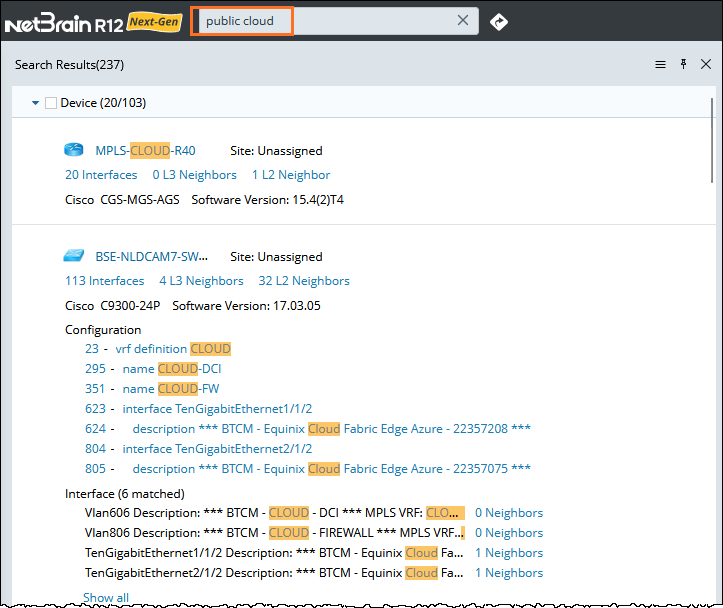The height and width of the screenshot is (608, 723).
Task: Open 0 Neighbors for Vlan806
Action: click(x=509, y=532)
